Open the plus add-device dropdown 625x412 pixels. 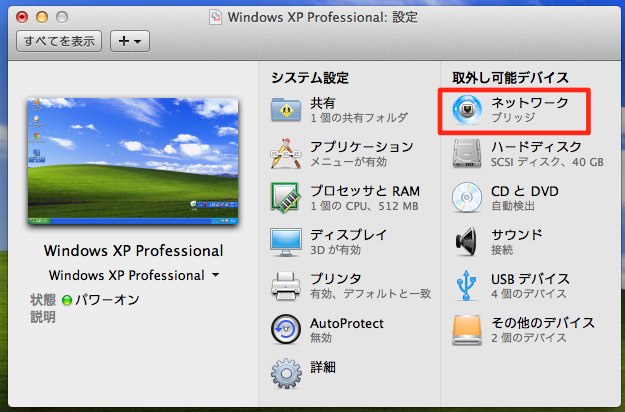click(x=130, y=41)
